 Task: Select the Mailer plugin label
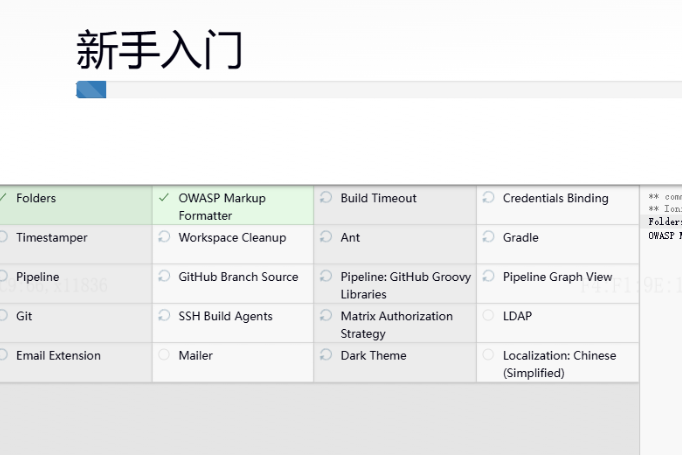(x=195, y=356)
